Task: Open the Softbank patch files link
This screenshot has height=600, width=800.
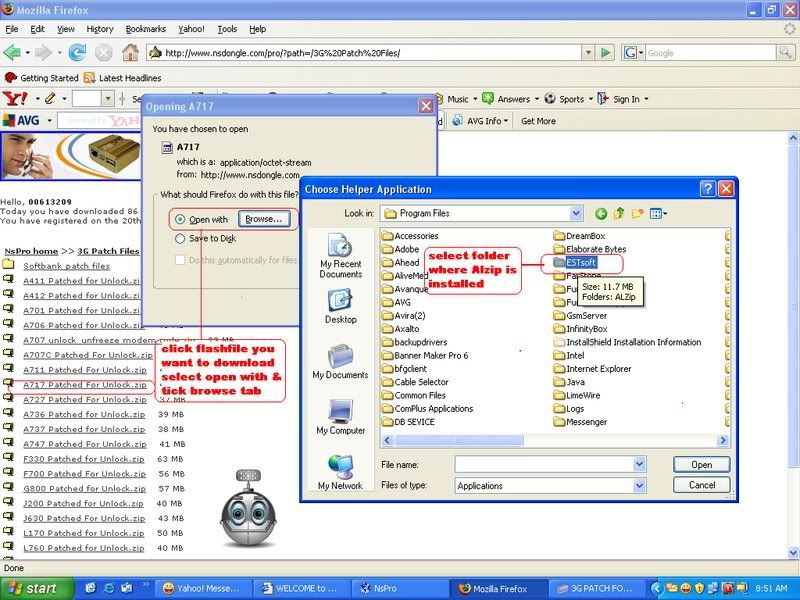Action: [x=66, y=266]
